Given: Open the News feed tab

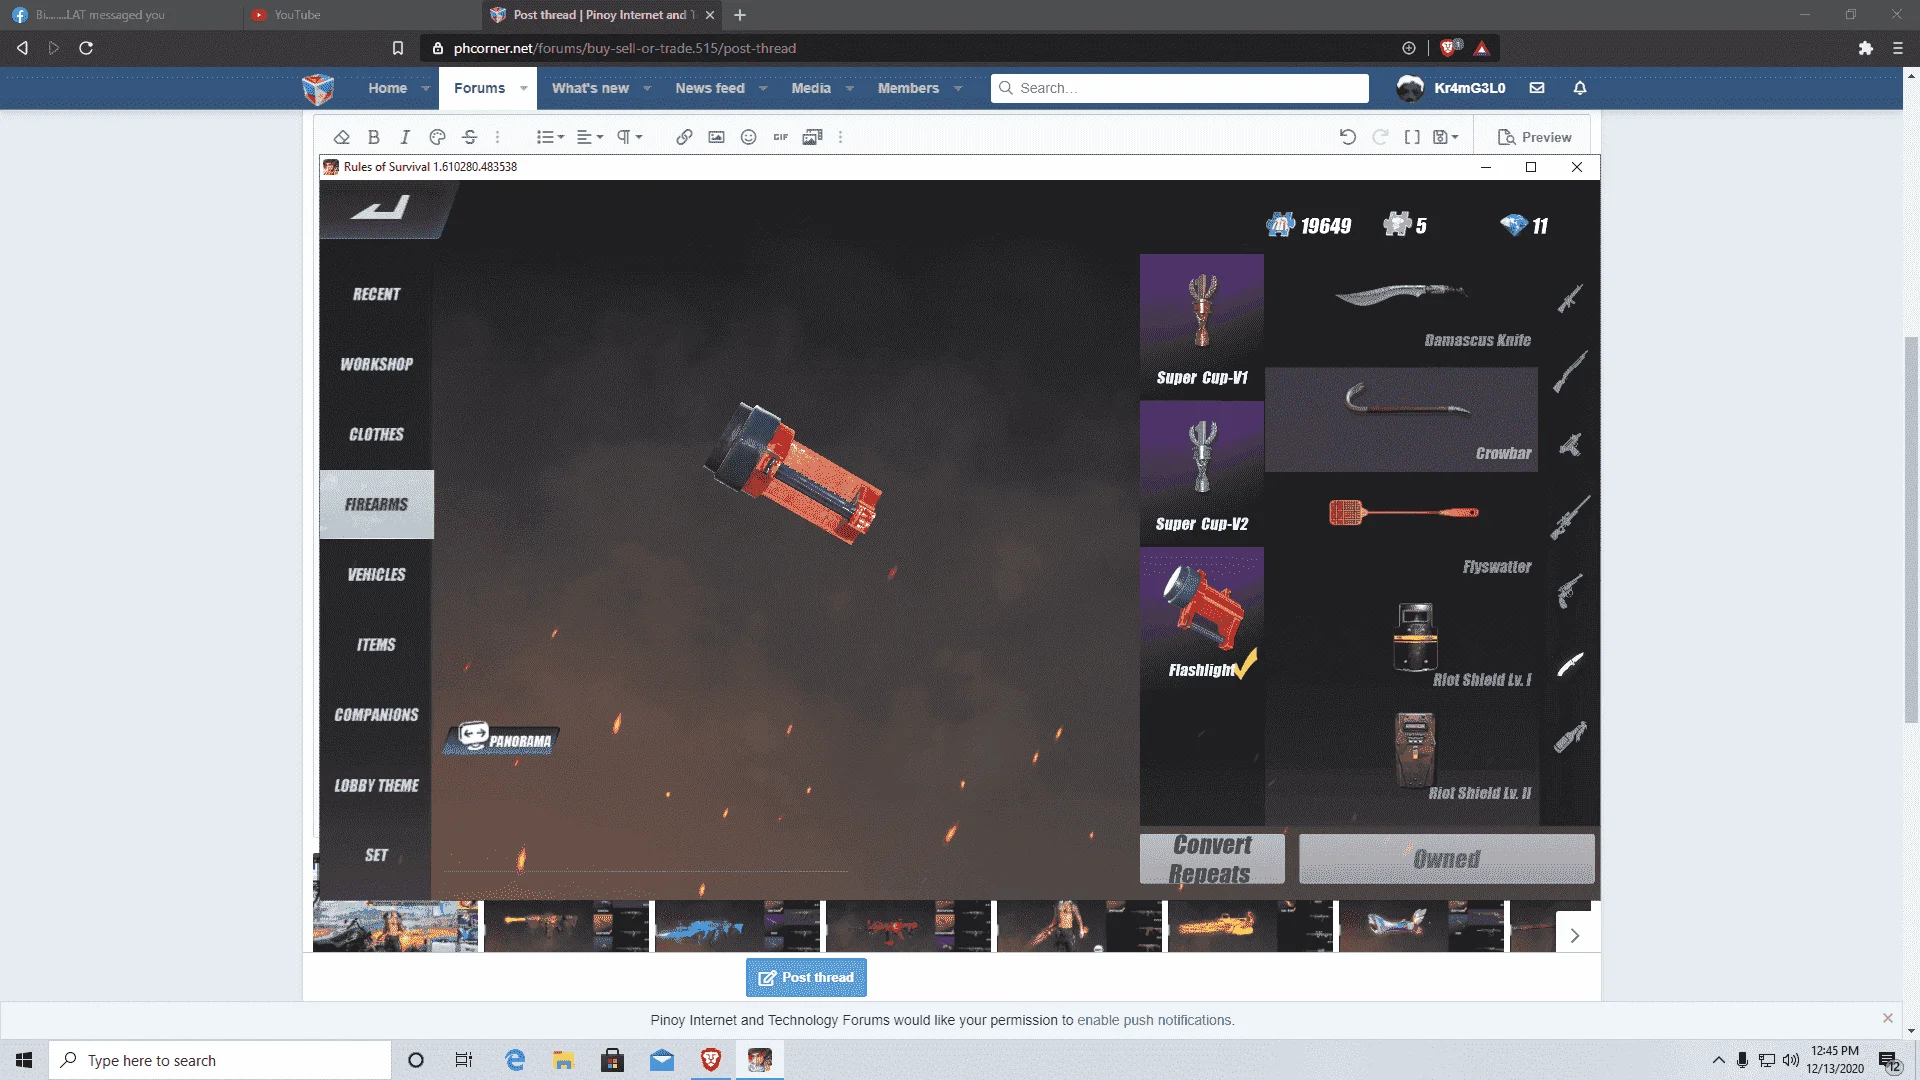Looking at the screenshot, I should (710, 88).
